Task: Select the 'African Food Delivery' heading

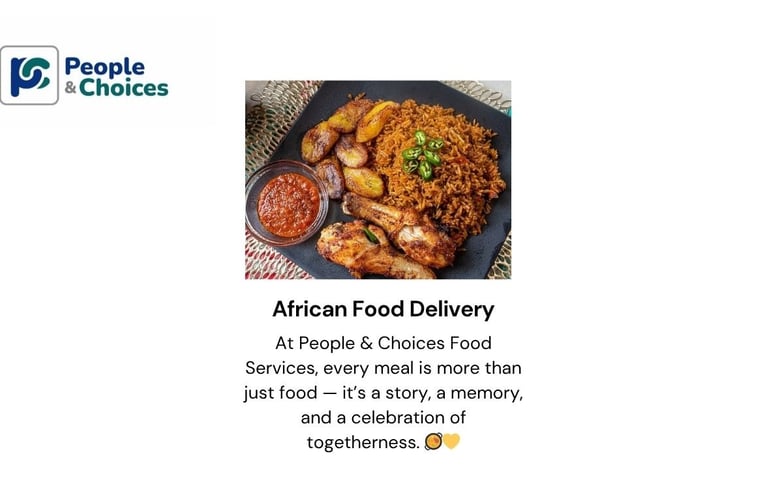Action: coord(383,309)
